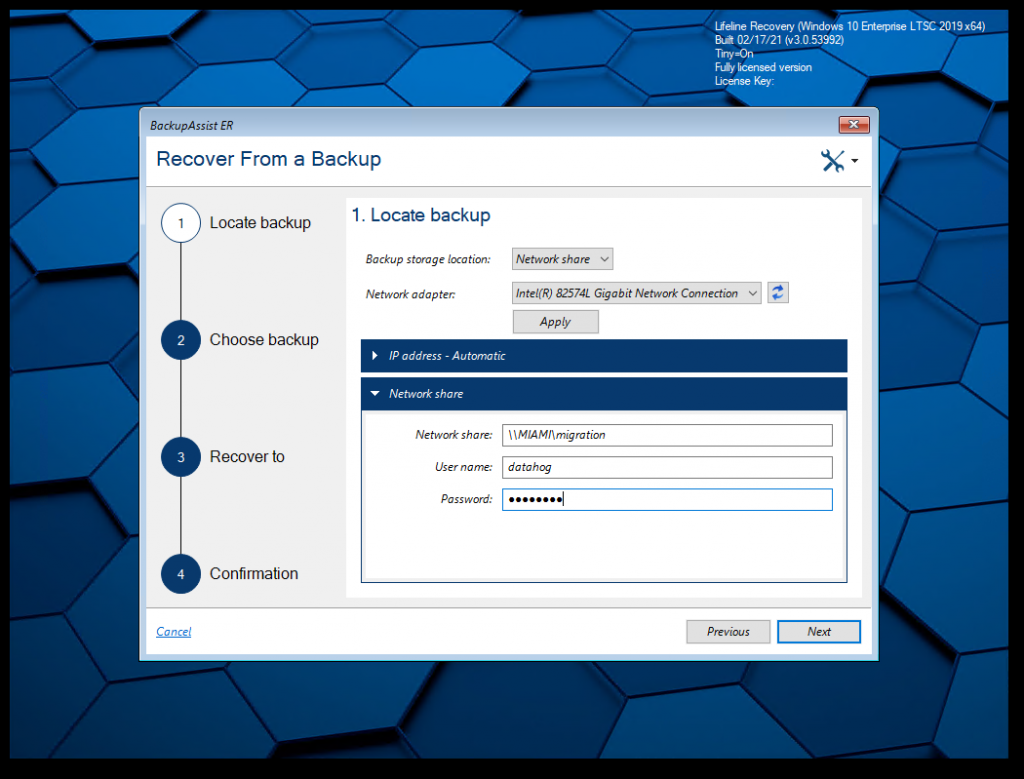Select the Choose backup step label
The height and width of the screenshot is (779, 1024).
coord(264,340)
